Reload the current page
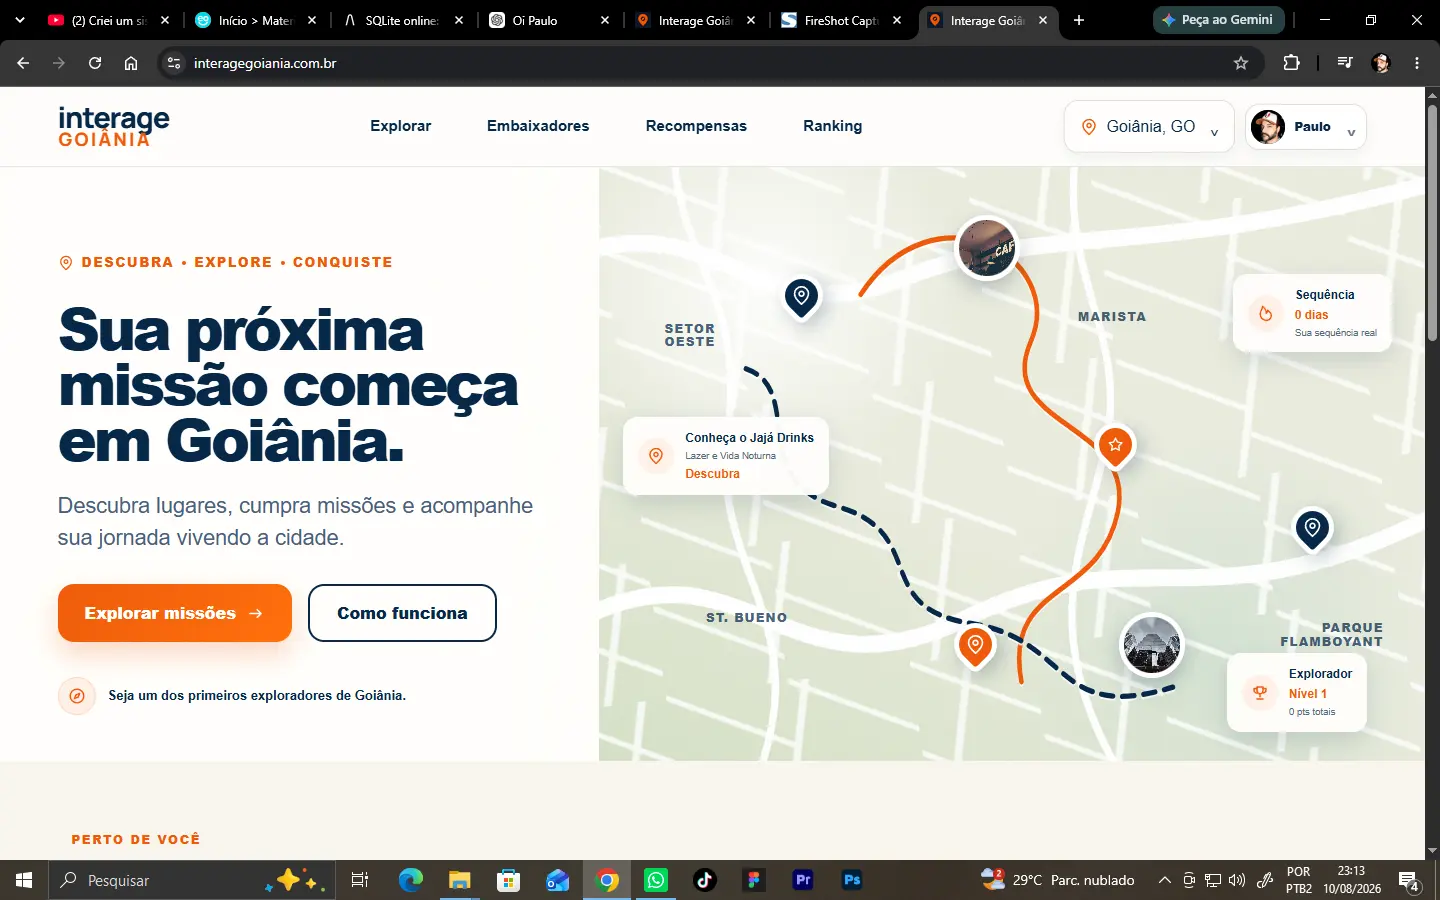The height and width of the screenshot is (900, 1440). (x=95, y=63)
